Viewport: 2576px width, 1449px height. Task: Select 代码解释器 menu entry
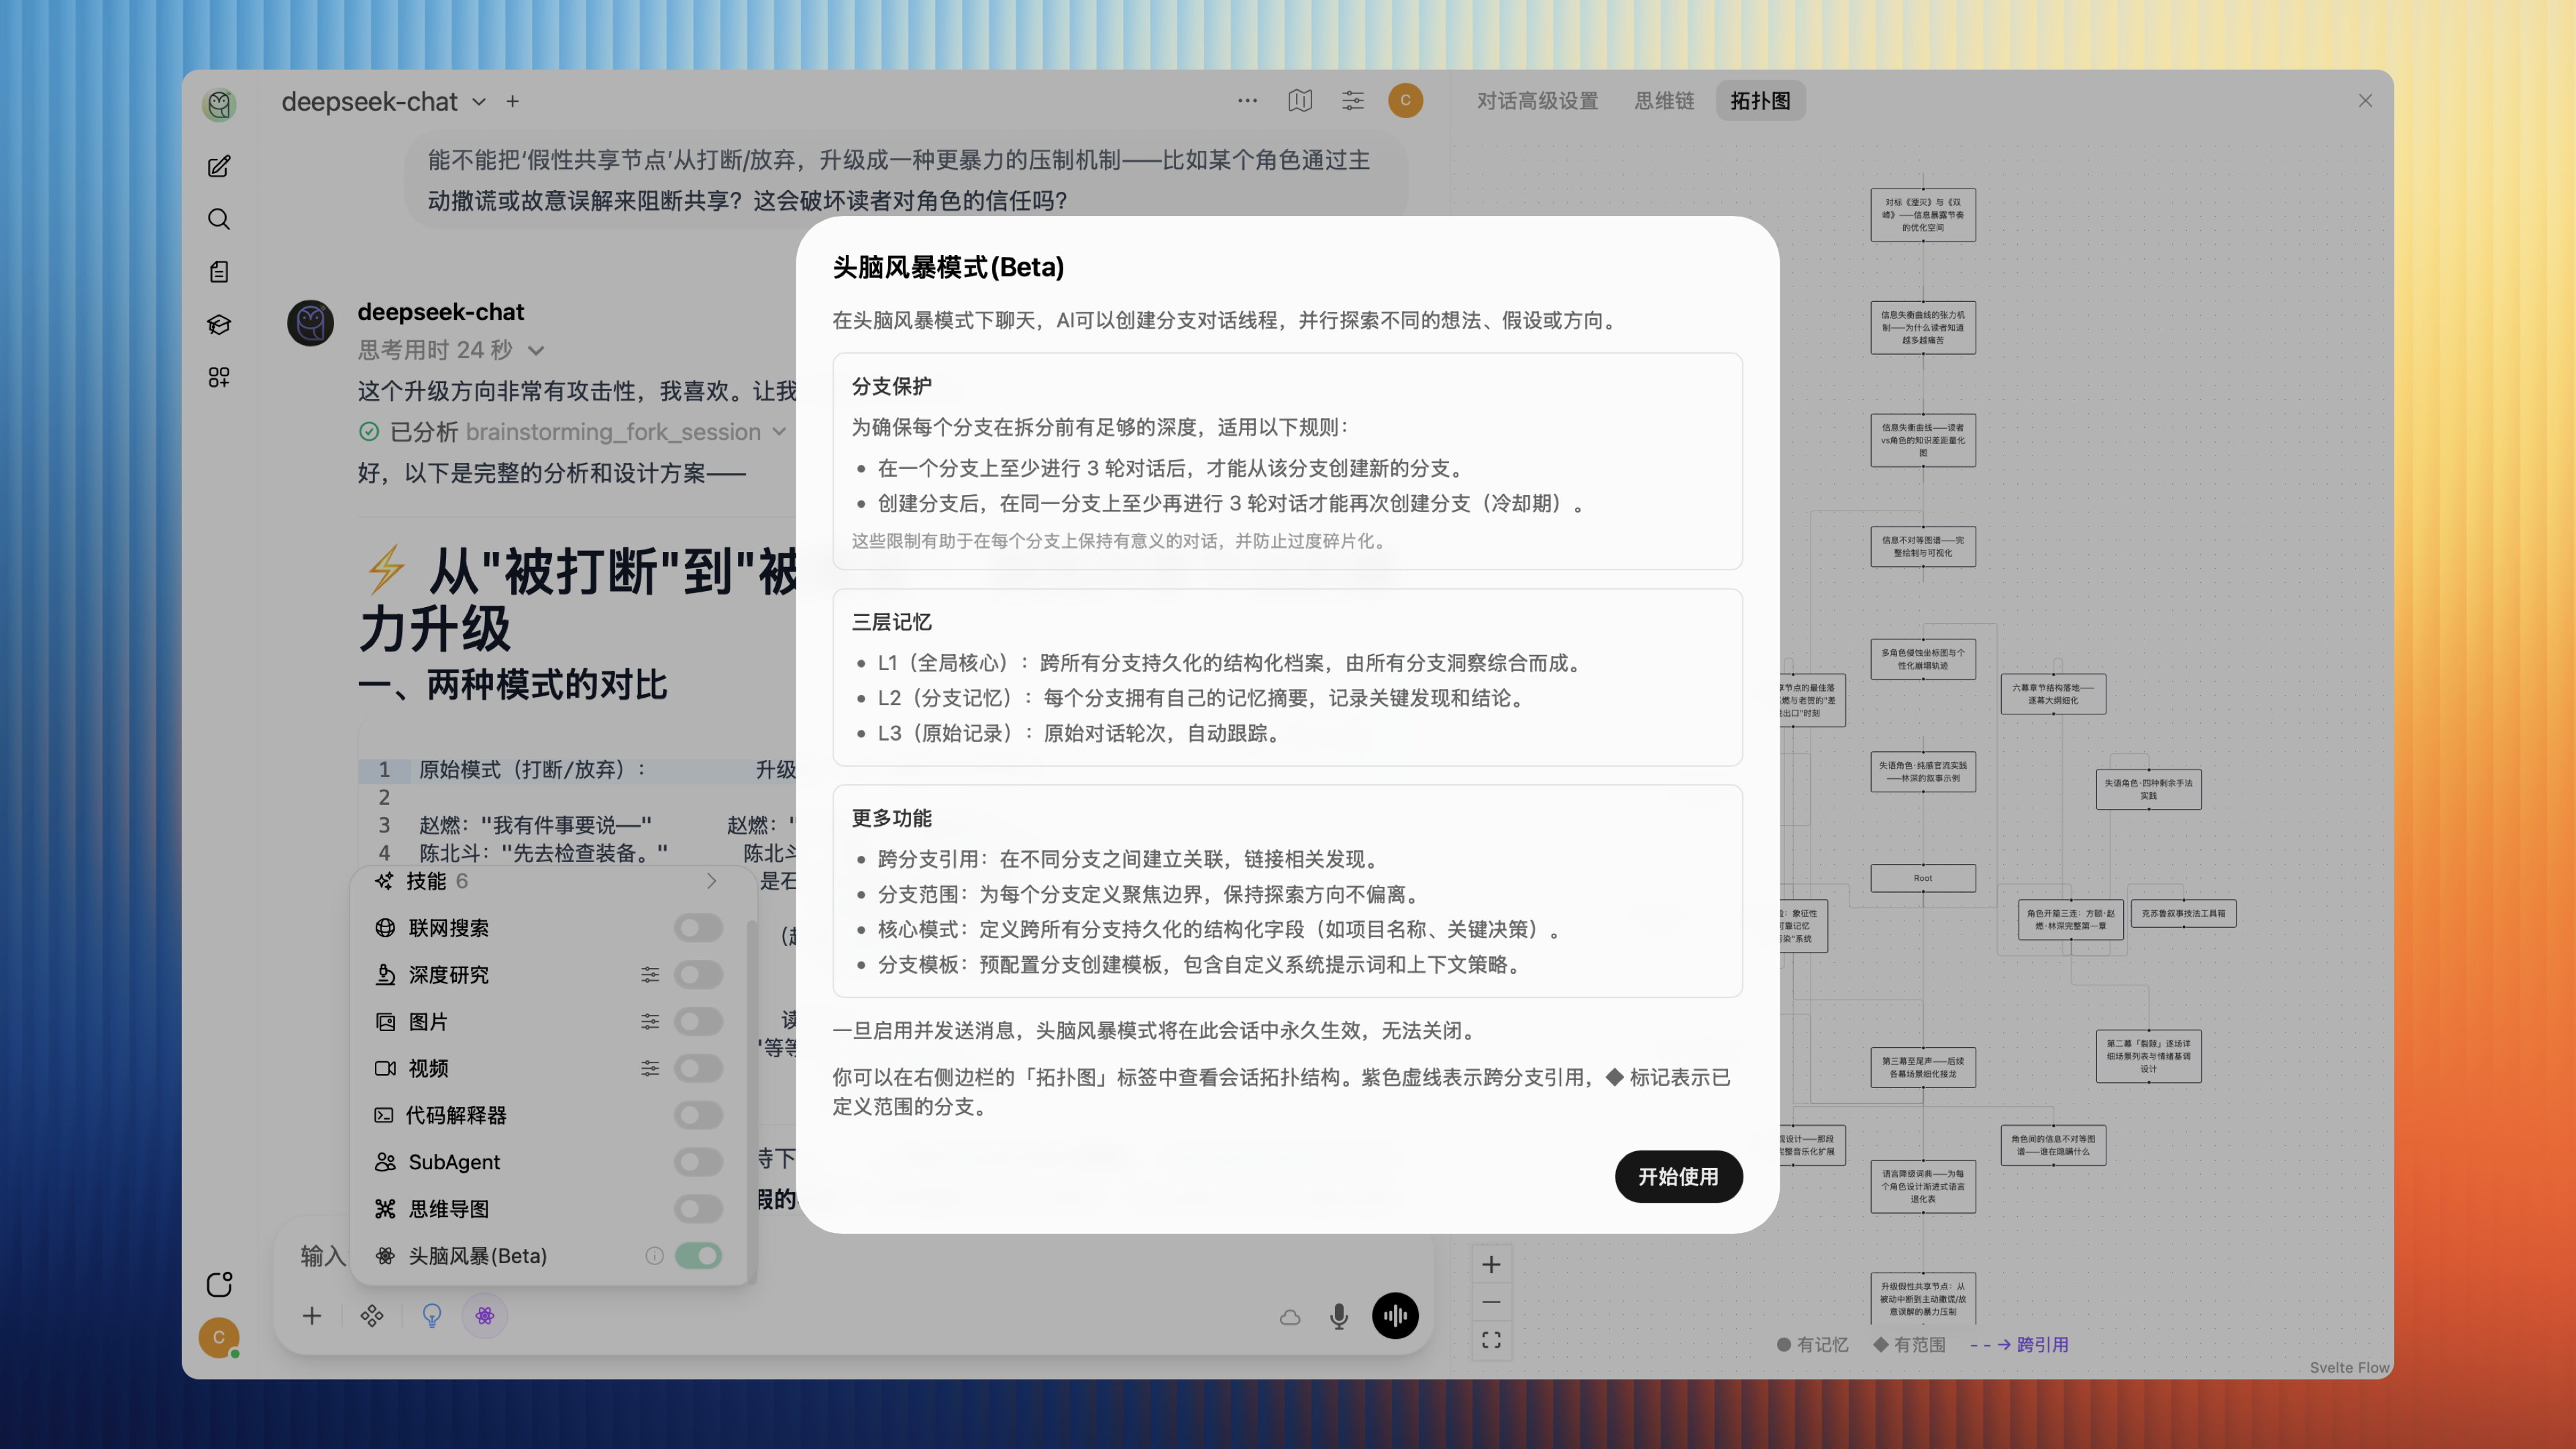point(548,1115)
